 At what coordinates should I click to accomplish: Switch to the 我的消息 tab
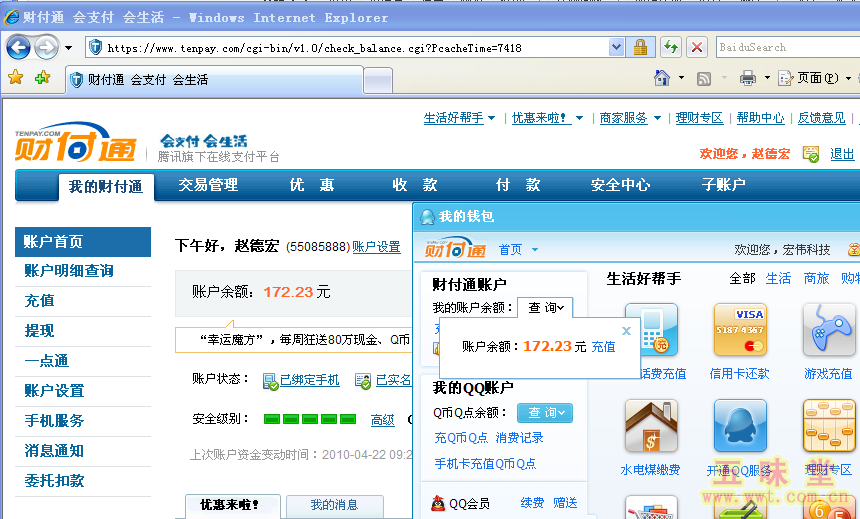(334, 505)
